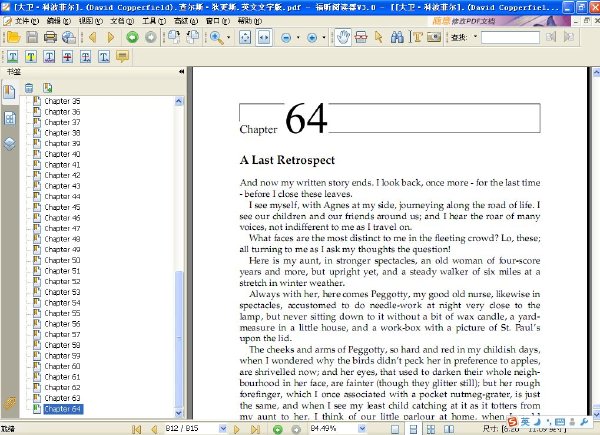Viewport: 600px width, 435px height.
Task: Switch to continuous page layout in status bar
Action: (413, 429)
